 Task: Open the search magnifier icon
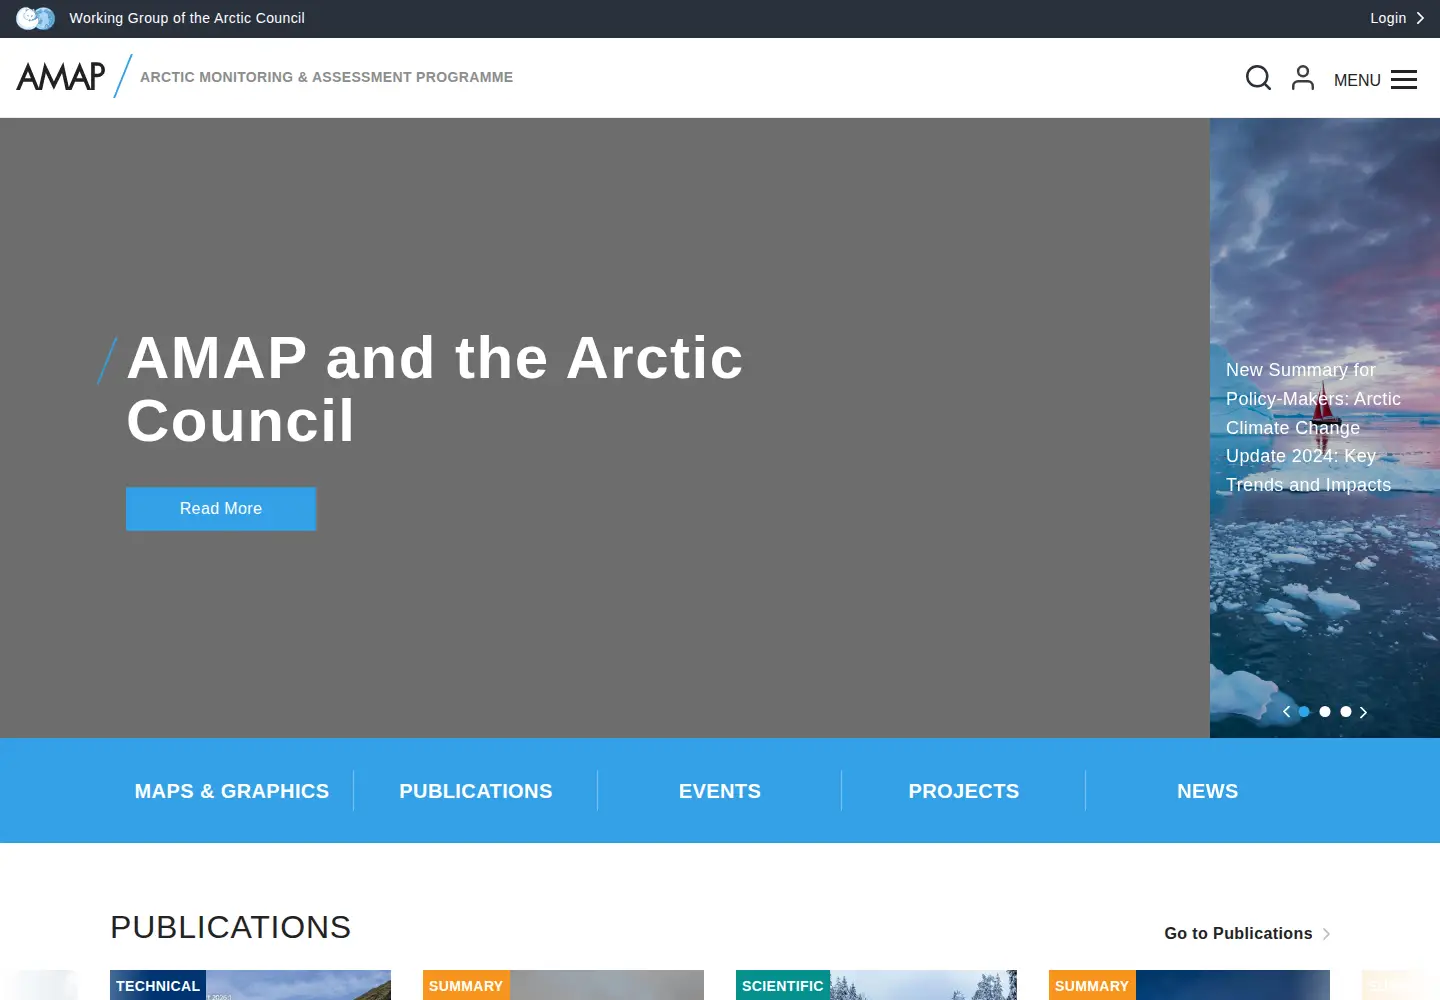tap(1258, 78)
